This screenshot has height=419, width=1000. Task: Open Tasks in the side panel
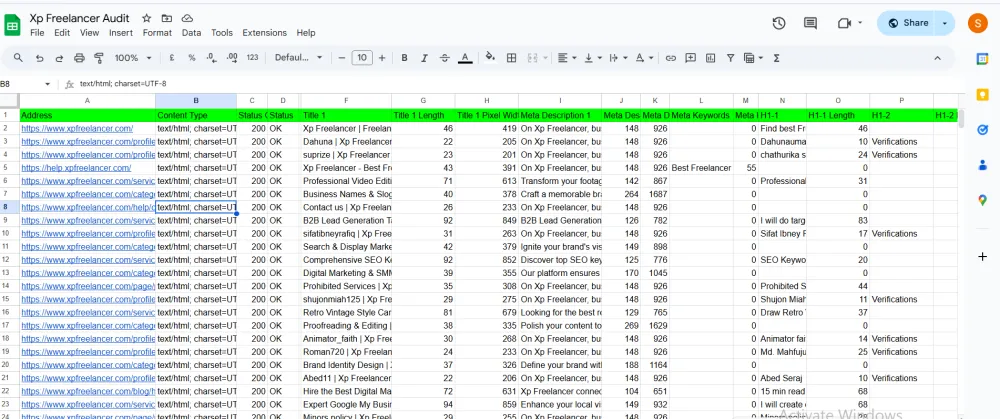pos(982,129)
